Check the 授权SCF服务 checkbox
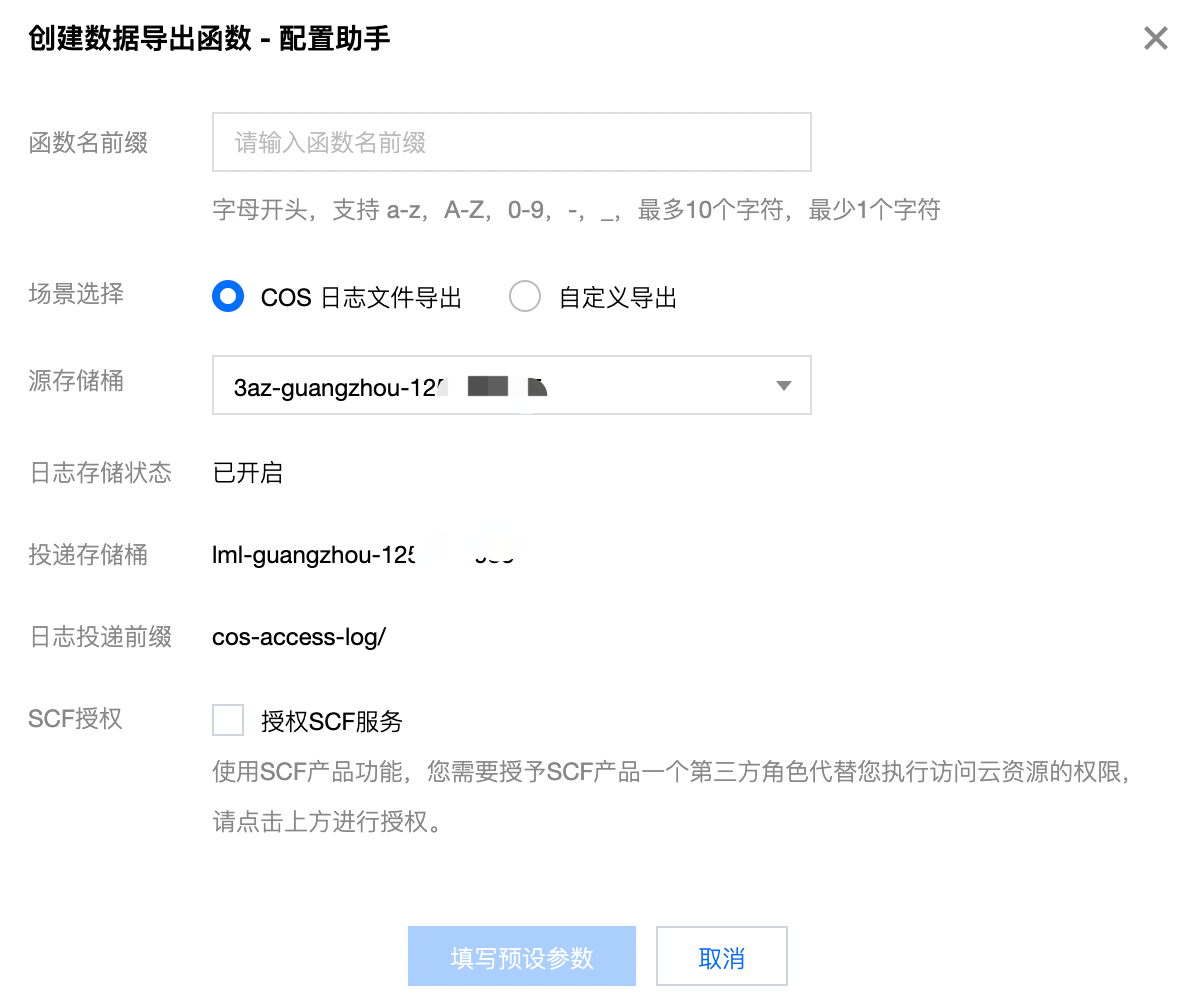1184x1001 pixels. click(228, 719)
